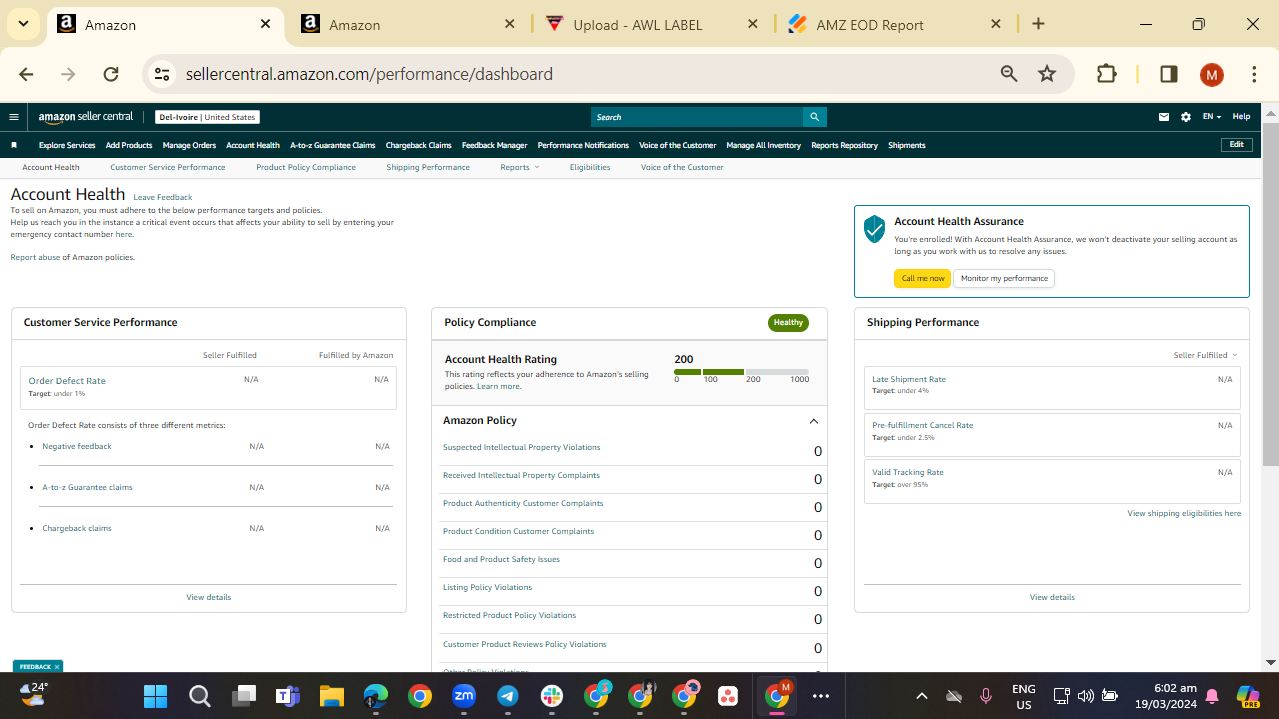
Task: Open the View shipping eligibilities here link
Action: pos(1184,513)
